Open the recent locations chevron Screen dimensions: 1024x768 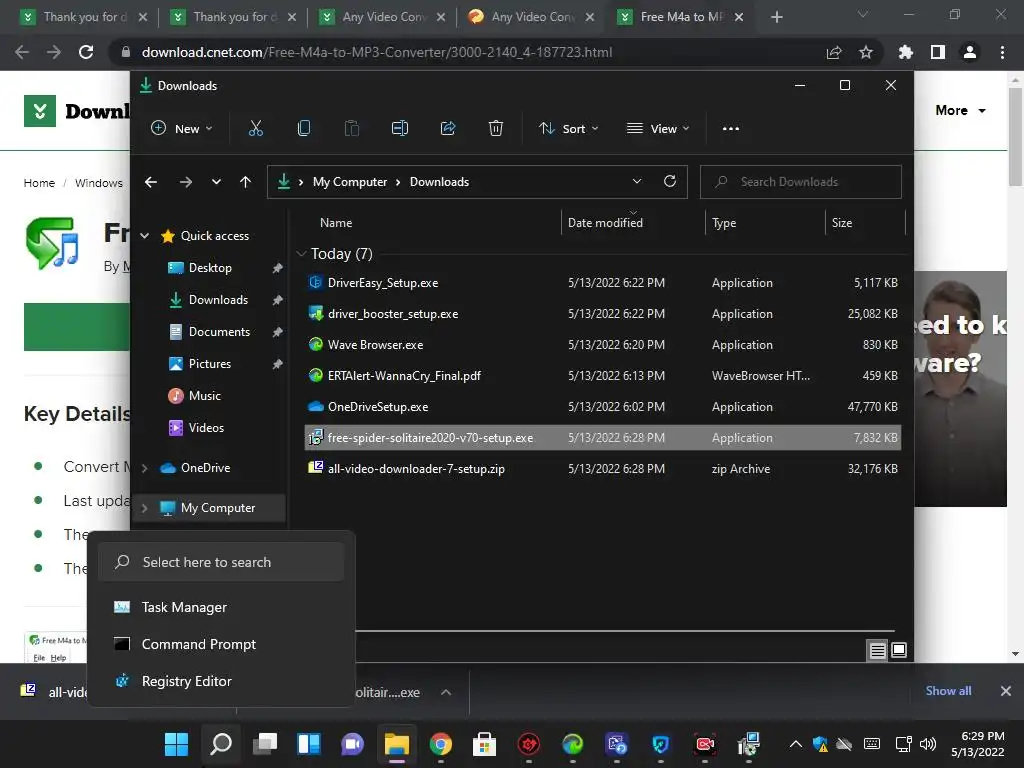coord(216,182)
